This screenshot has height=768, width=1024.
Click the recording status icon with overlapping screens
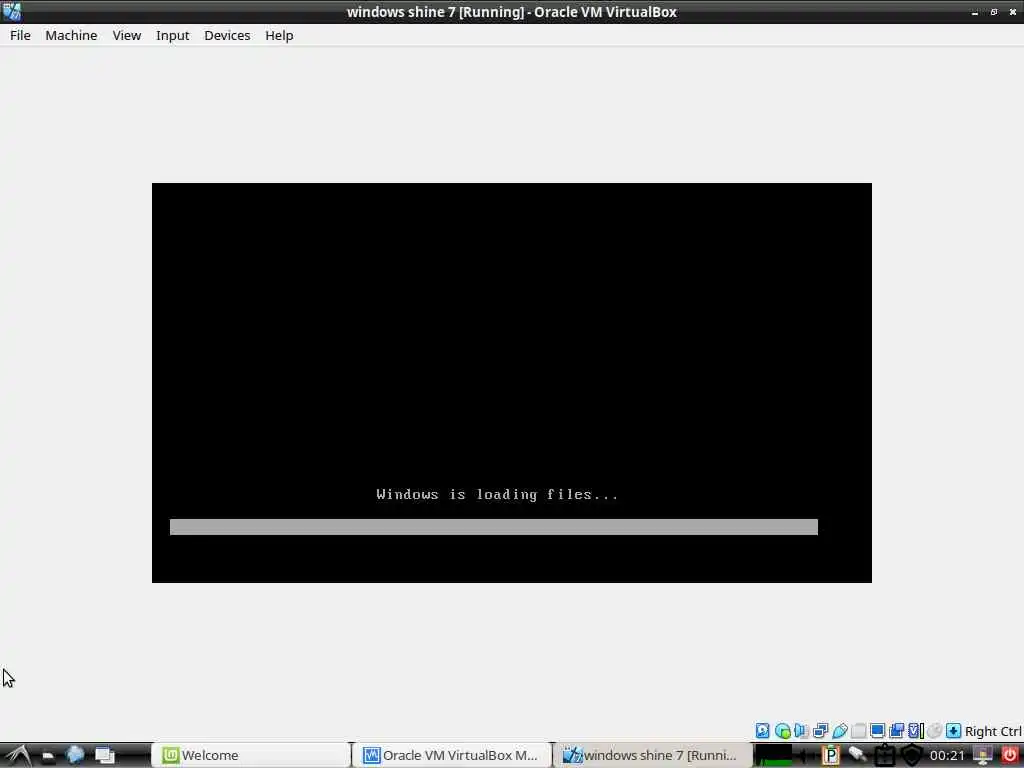click(897, 731)
